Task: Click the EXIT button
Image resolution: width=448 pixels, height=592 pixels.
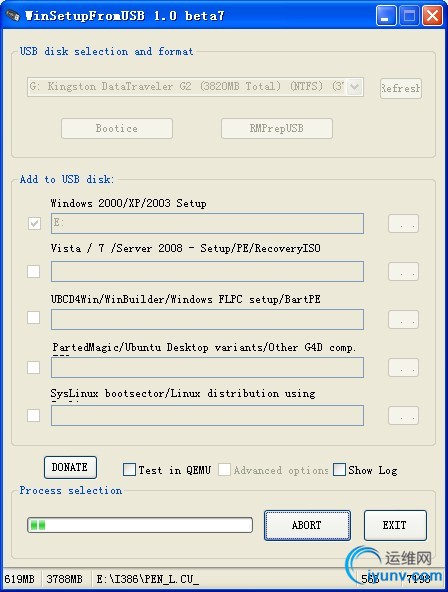Action: click(395, 525)
